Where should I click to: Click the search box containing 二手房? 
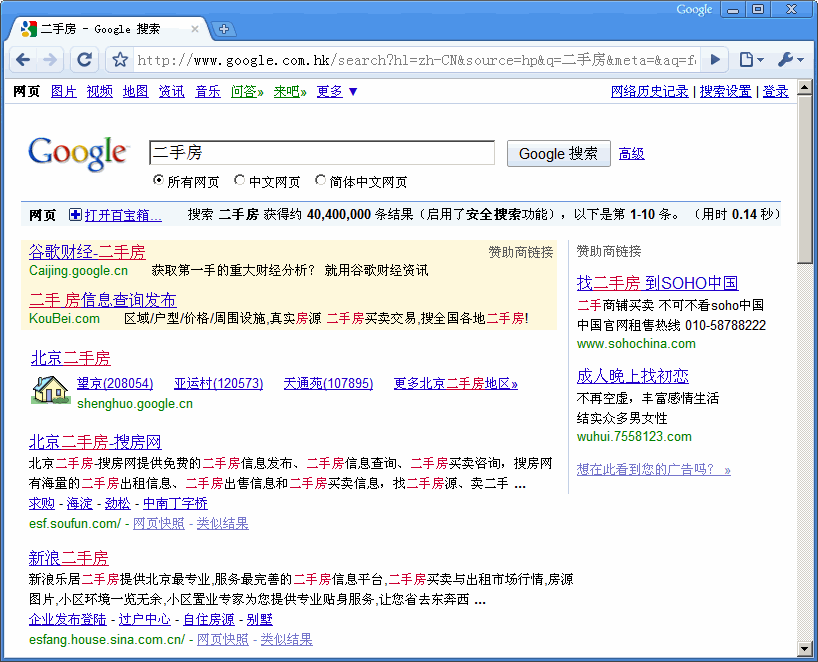(322, 152)
